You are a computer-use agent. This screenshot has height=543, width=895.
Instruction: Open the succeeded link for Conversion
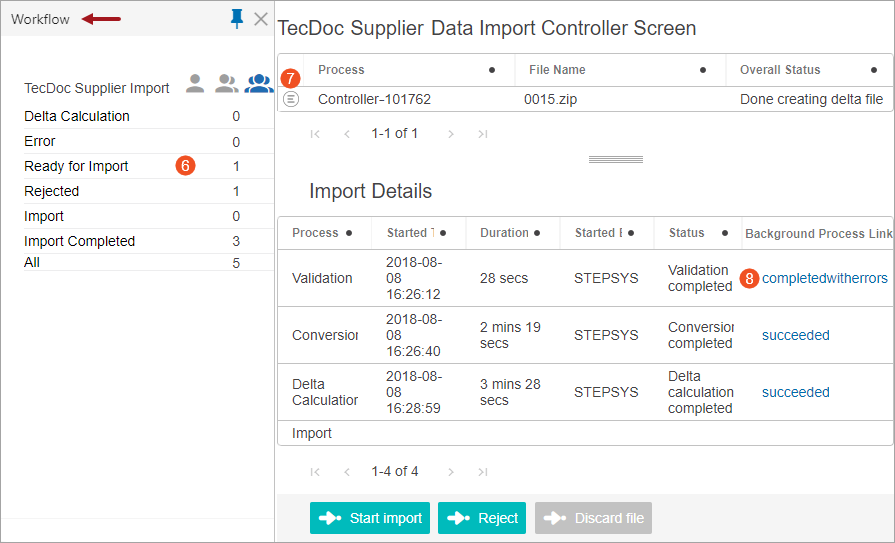point(796,335)
